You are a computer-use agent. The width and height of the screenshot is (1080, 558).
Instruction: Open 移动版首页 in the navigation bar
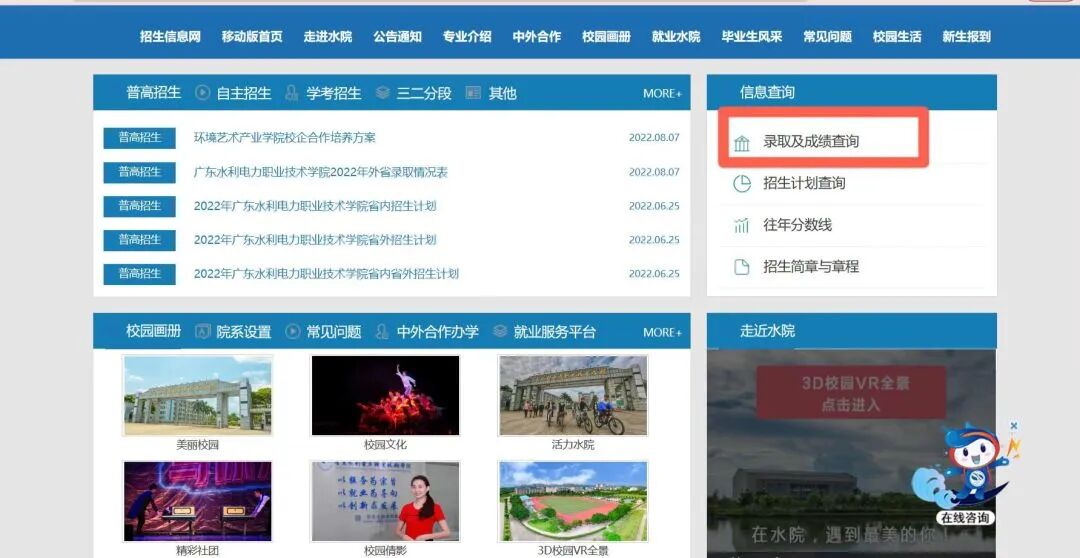[x=252, y=37]
